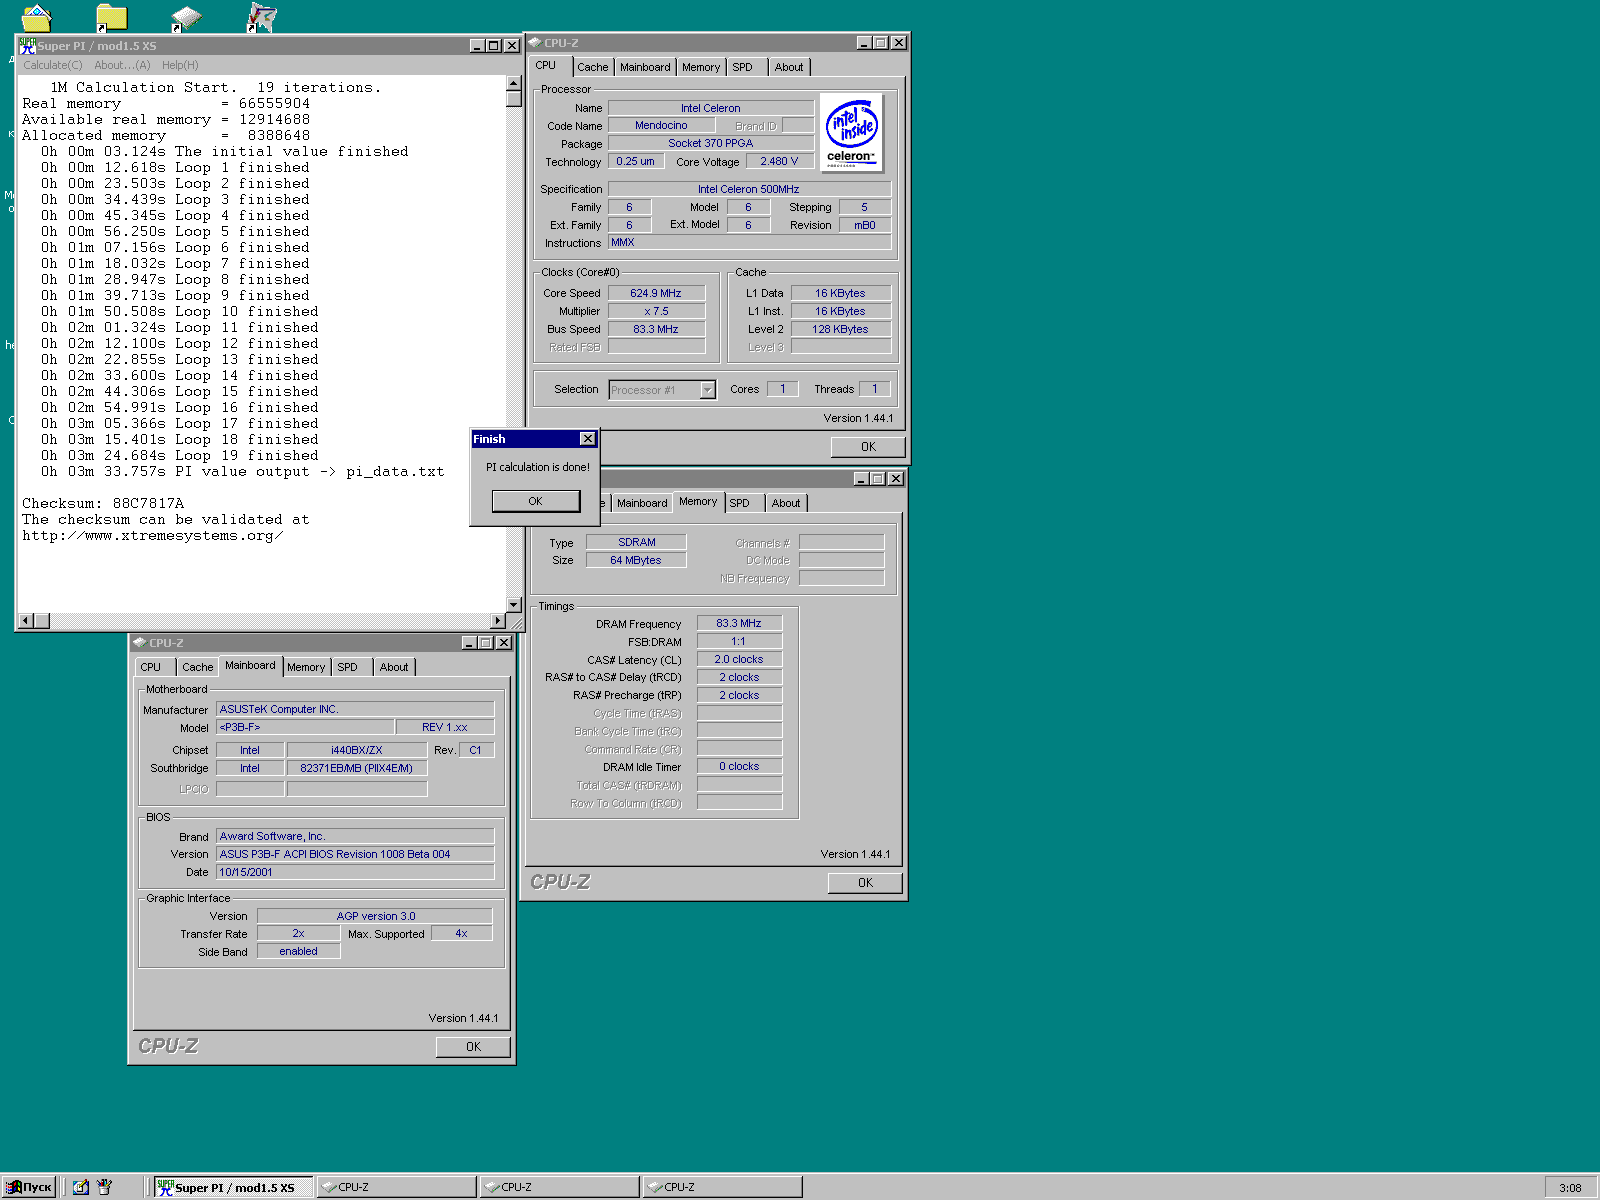Image resolution: width=1600 pixels, height=1200 pixels.
Task: Click the Super PI title bar icon
Action: [28, 45]
